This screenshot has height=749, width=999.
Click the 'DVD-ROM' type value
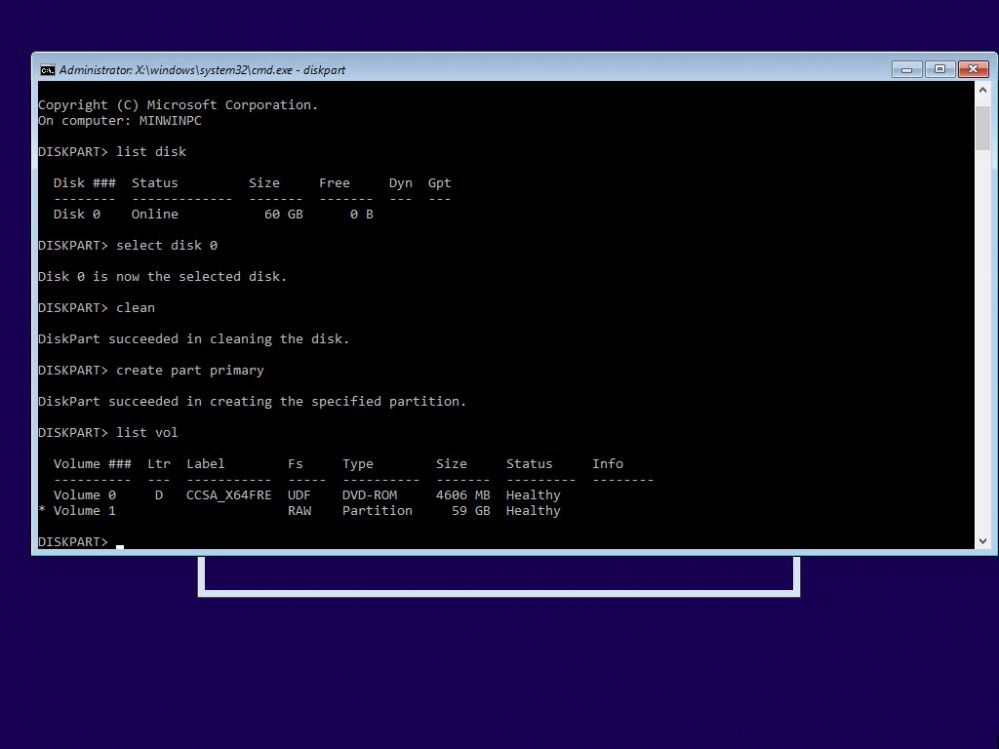click(370, 495)
